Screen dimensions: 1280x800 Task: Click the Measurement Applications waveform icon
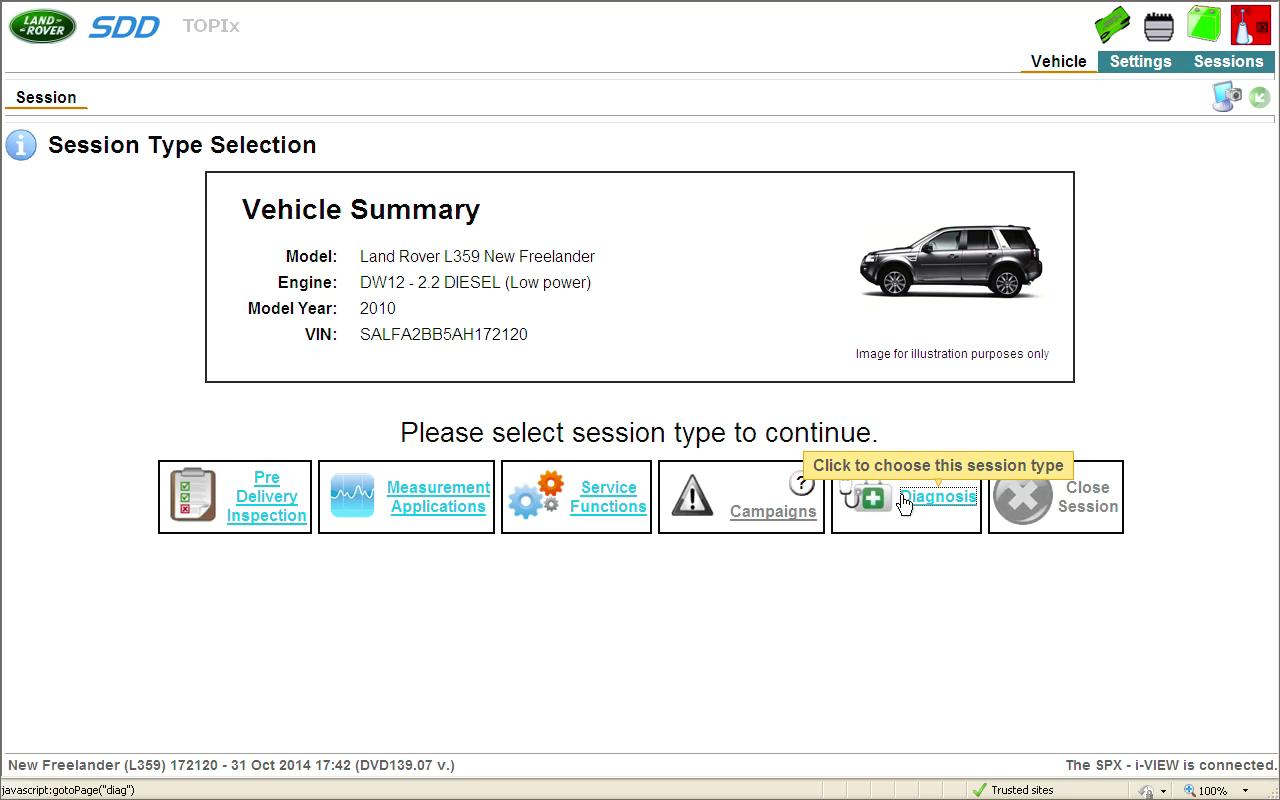[352, 496]
